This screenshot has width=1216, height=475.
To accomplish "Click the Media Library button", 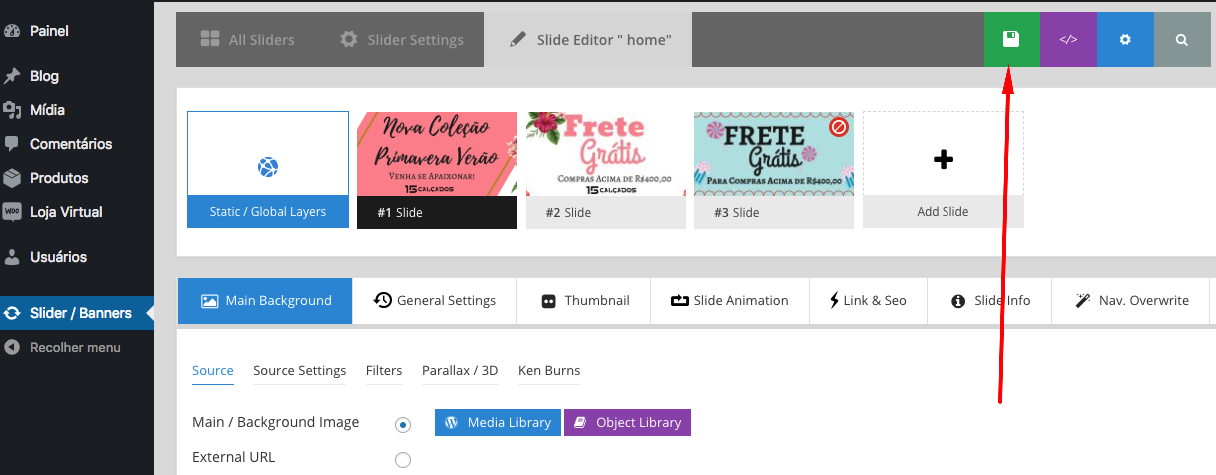I will [x=498, y=423].
